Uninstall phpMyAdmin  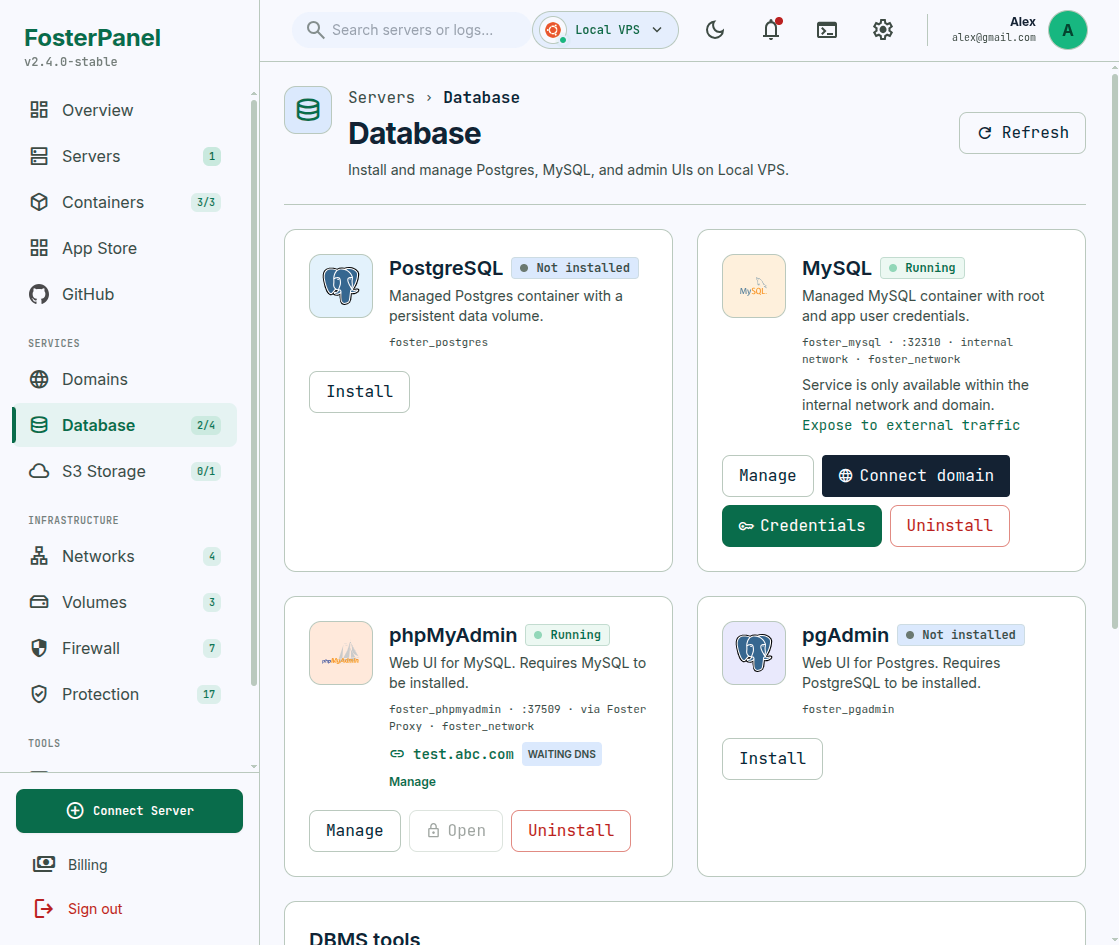click(571, 831)
